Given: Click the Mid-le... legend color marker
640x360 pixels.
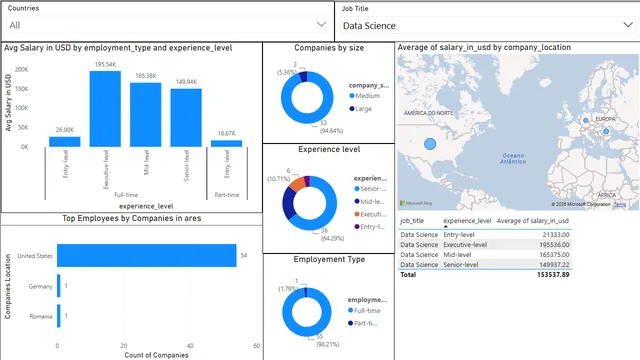Looking at the screenshot, I should pos(357,201).
